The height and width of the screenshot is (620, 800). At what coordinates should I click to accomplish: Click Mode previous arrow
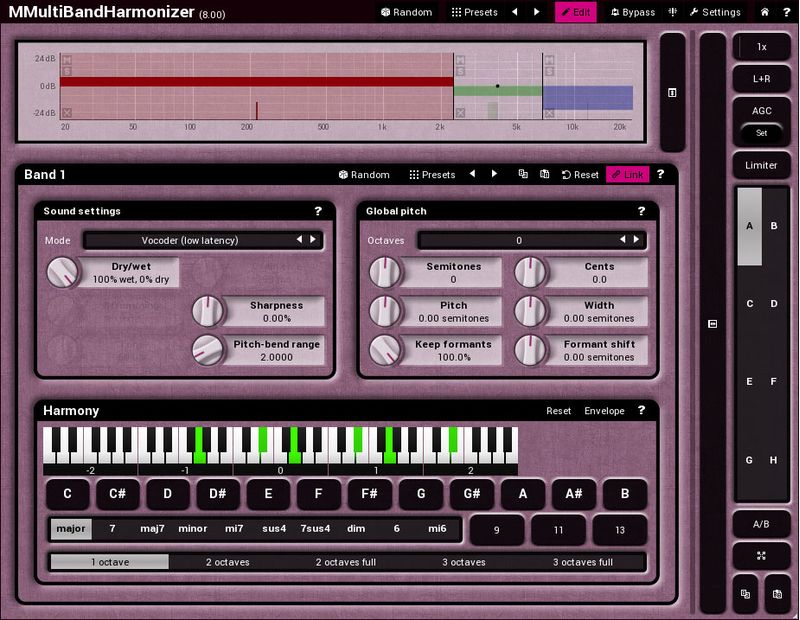click(299, 239)
